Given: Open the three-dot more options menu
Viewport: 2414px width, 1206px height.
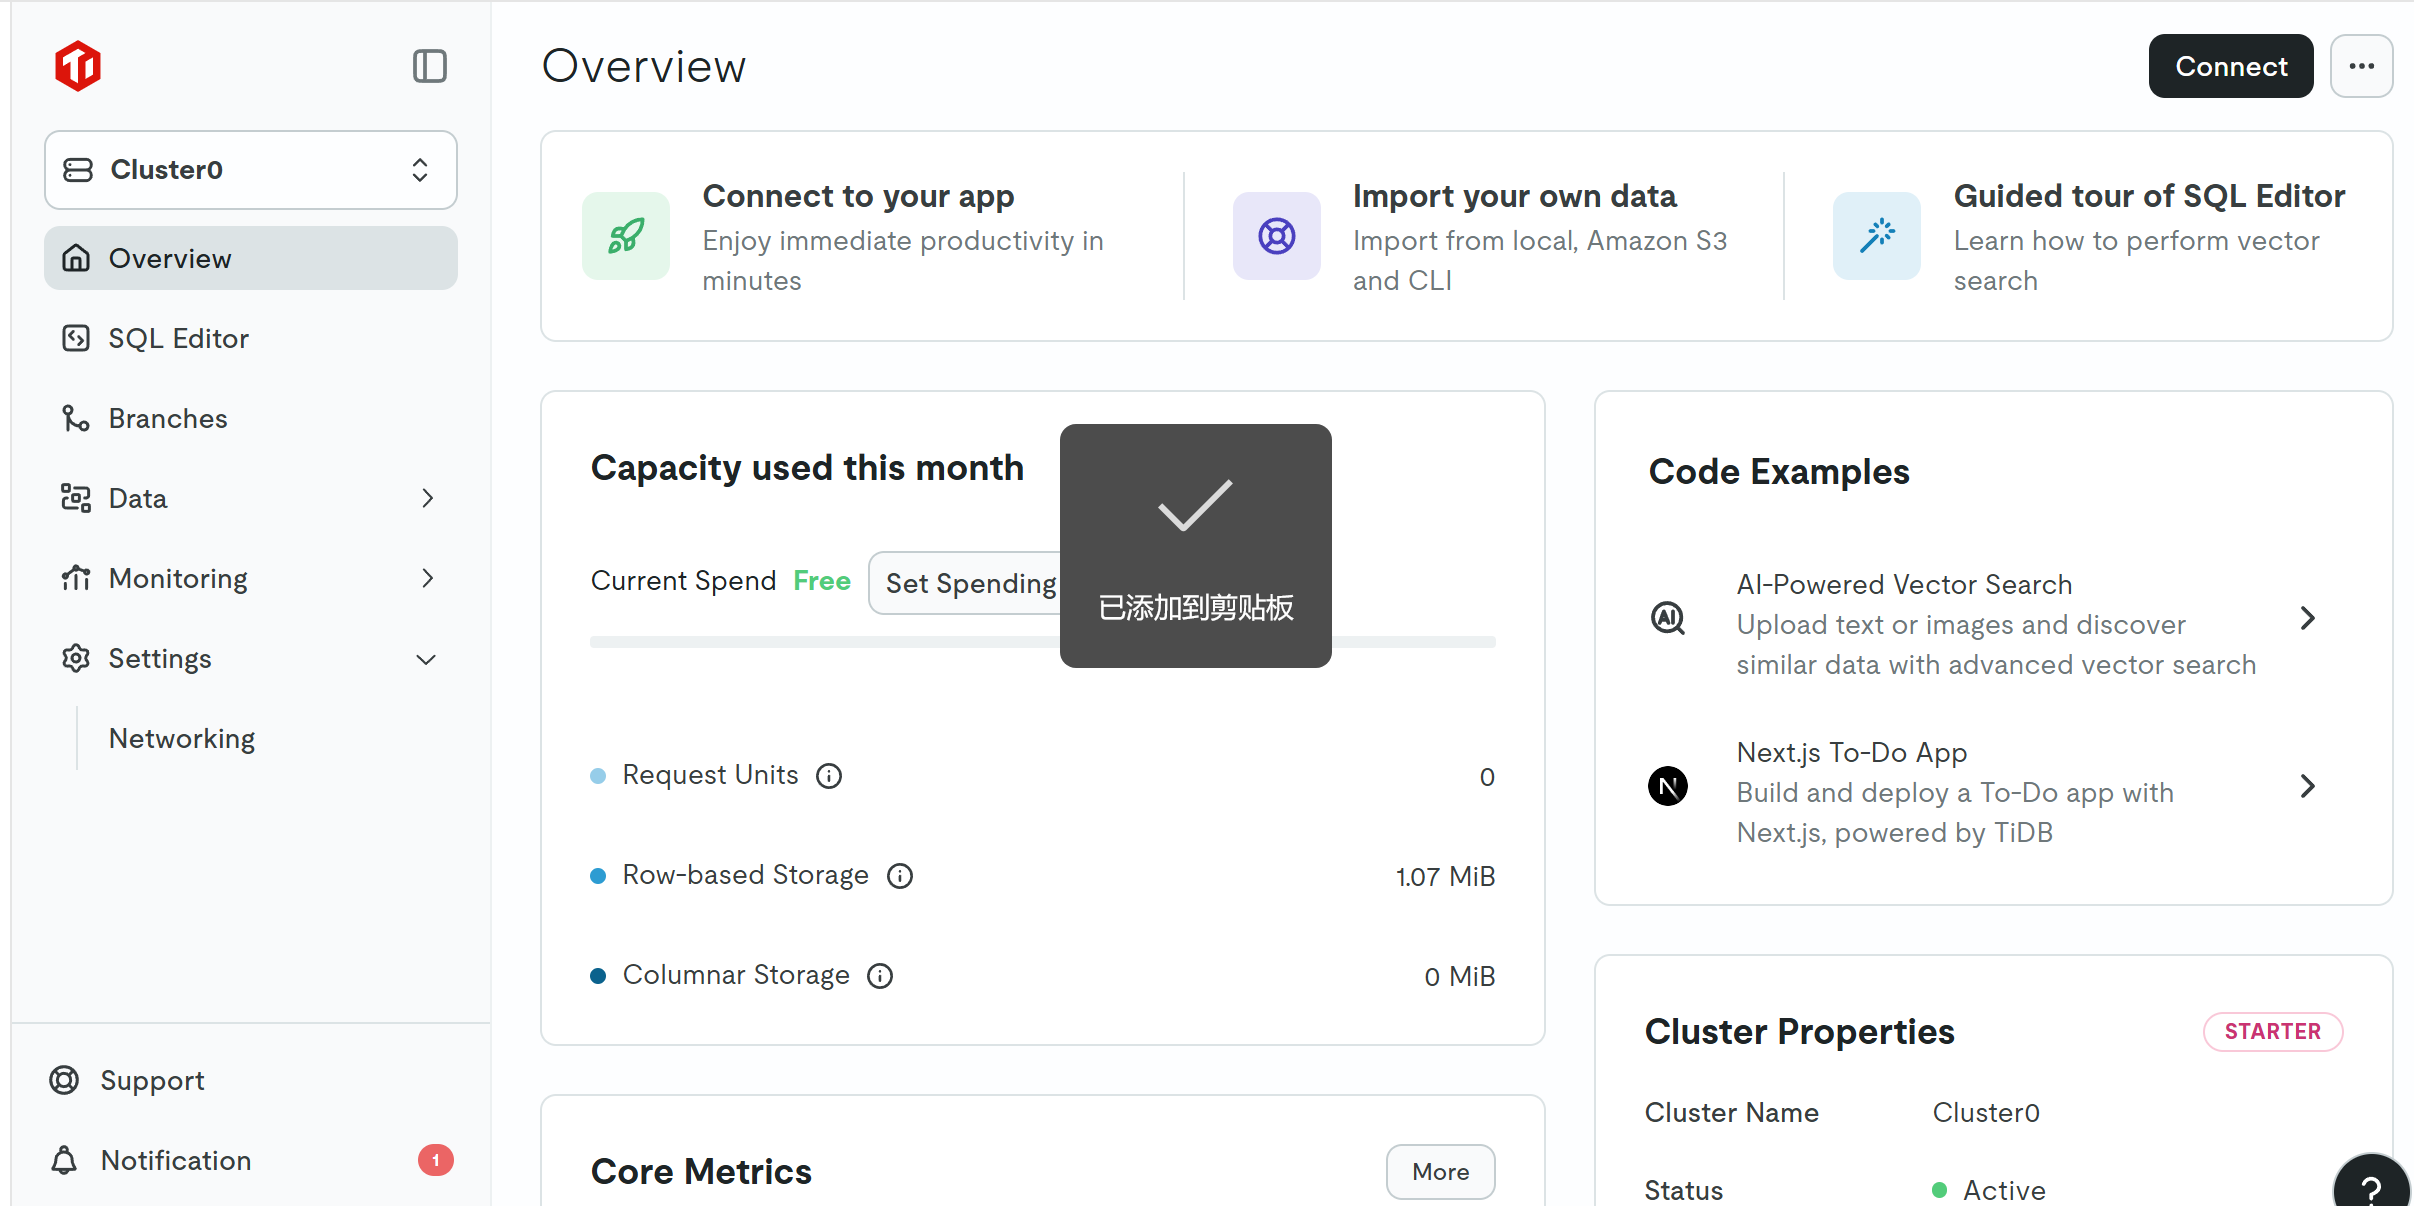Looking at the screenshot, I should click(2361, 66).
